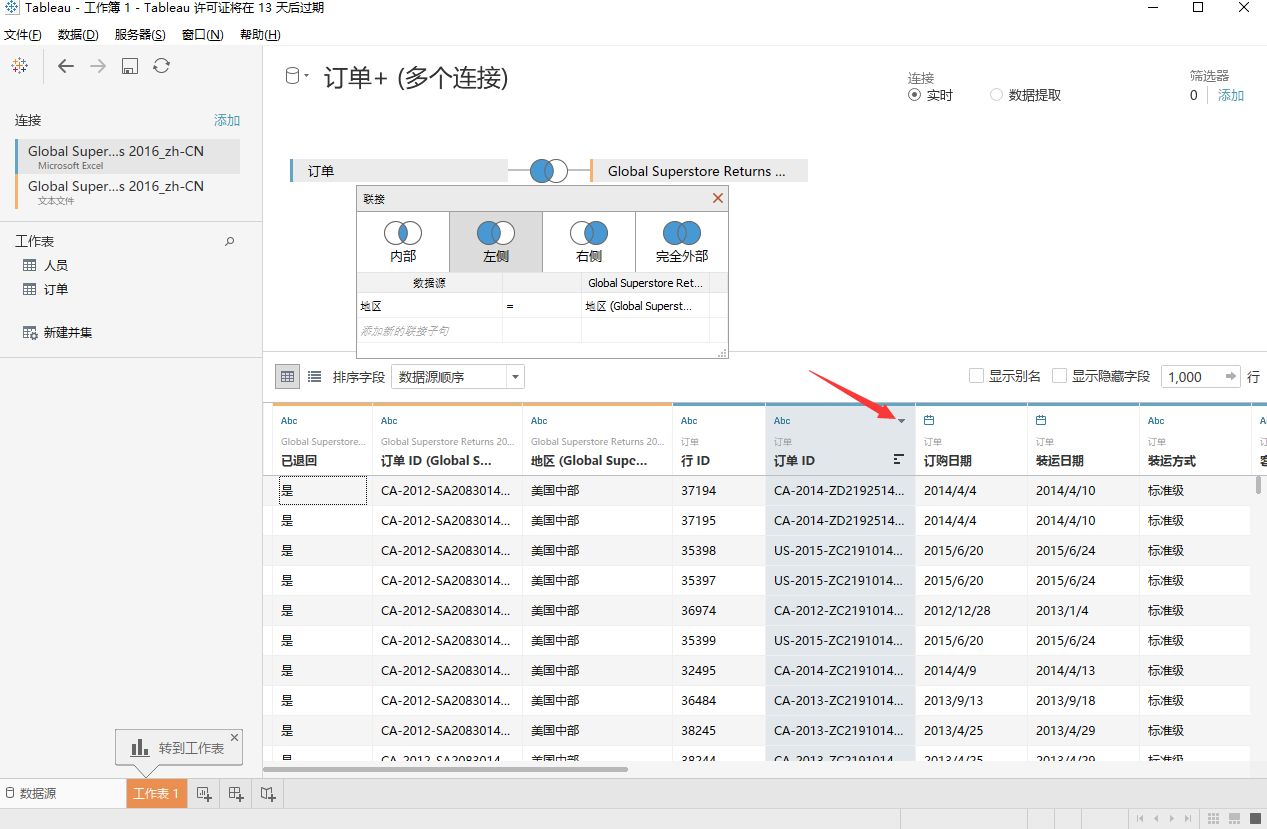Click the forward arrow in the toolbar
1267x829 pixels.
(98, 66)
